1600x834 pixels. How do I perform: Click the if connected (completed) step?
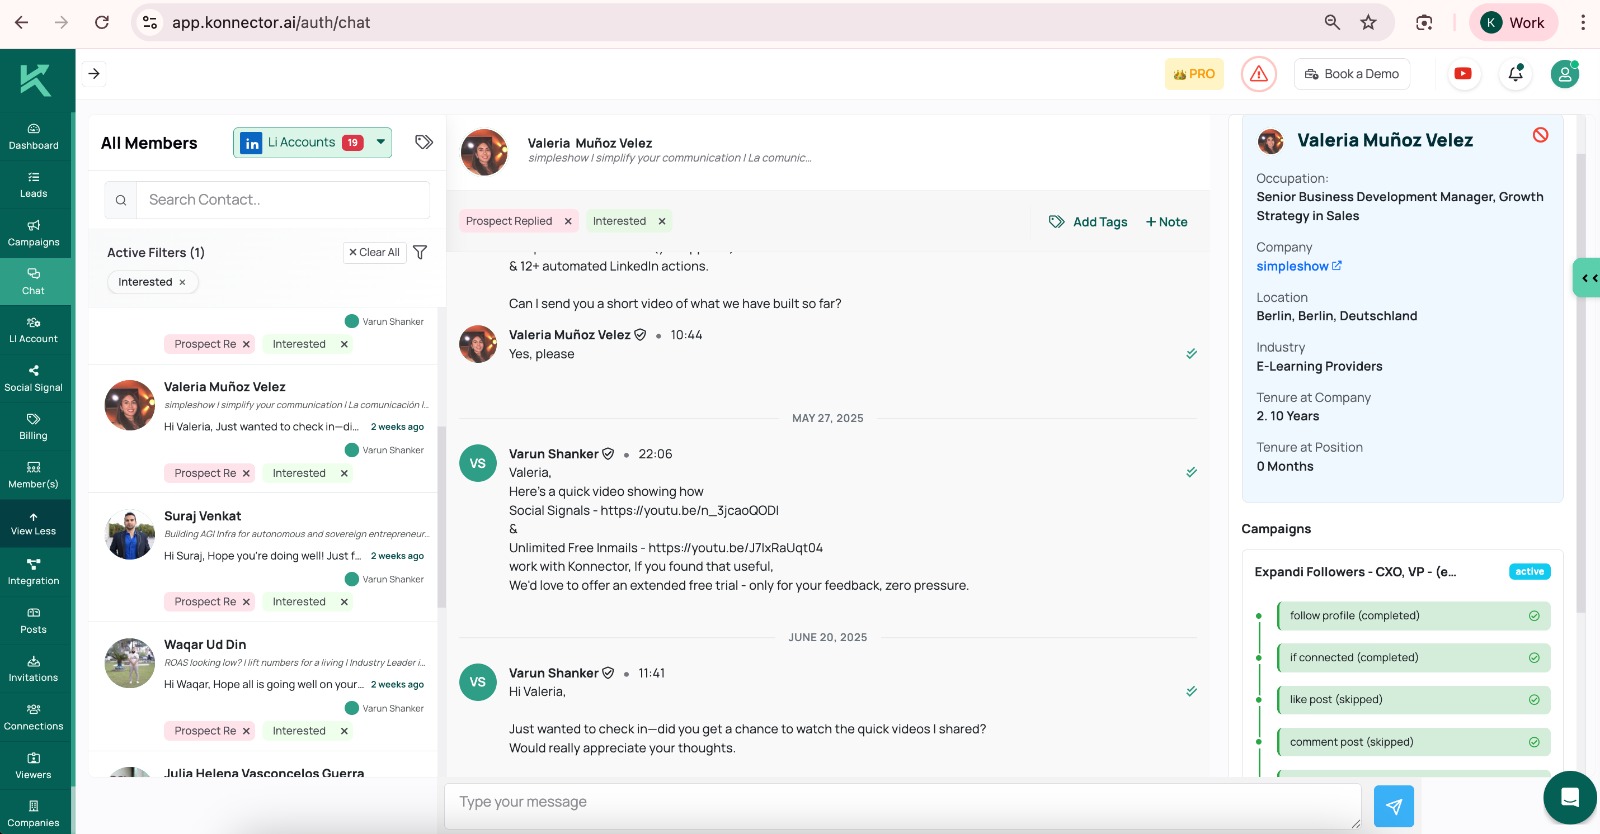(1414, 658)
